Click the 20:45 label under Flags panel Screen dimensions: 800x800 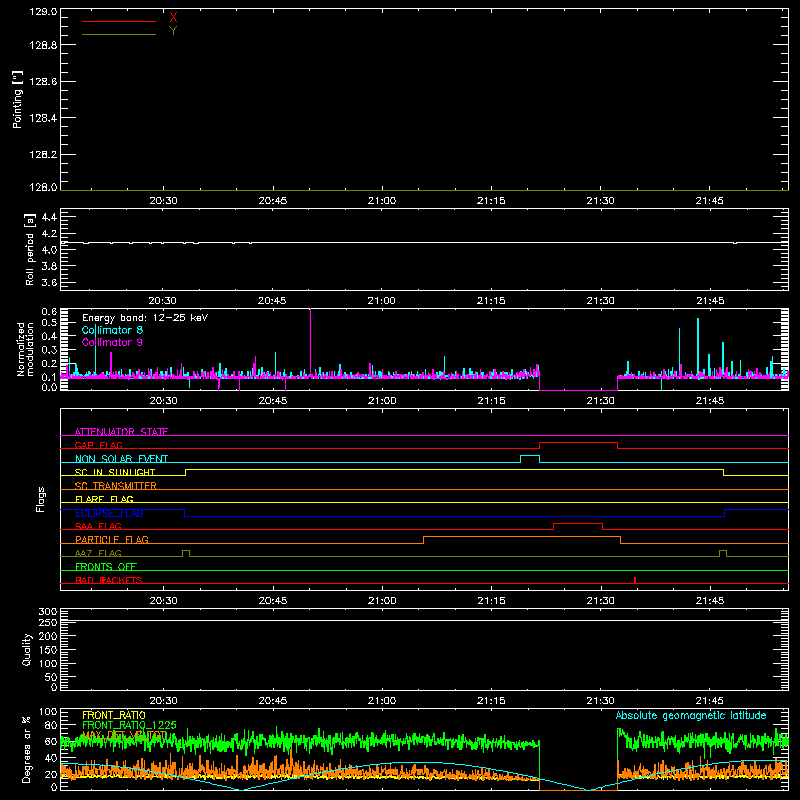[272, 601]
